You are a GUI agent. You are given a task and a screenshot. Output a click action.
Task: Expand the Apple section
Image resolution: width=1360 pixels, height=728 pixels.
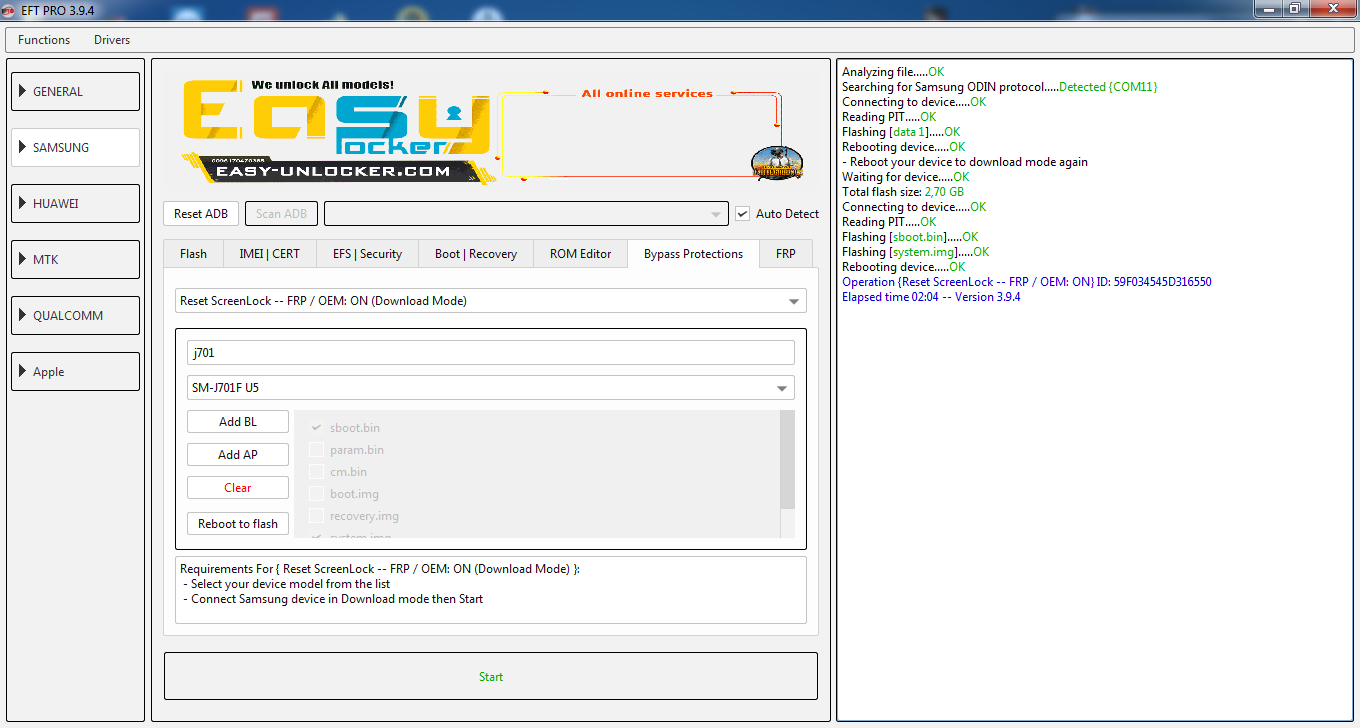point(75,371)
